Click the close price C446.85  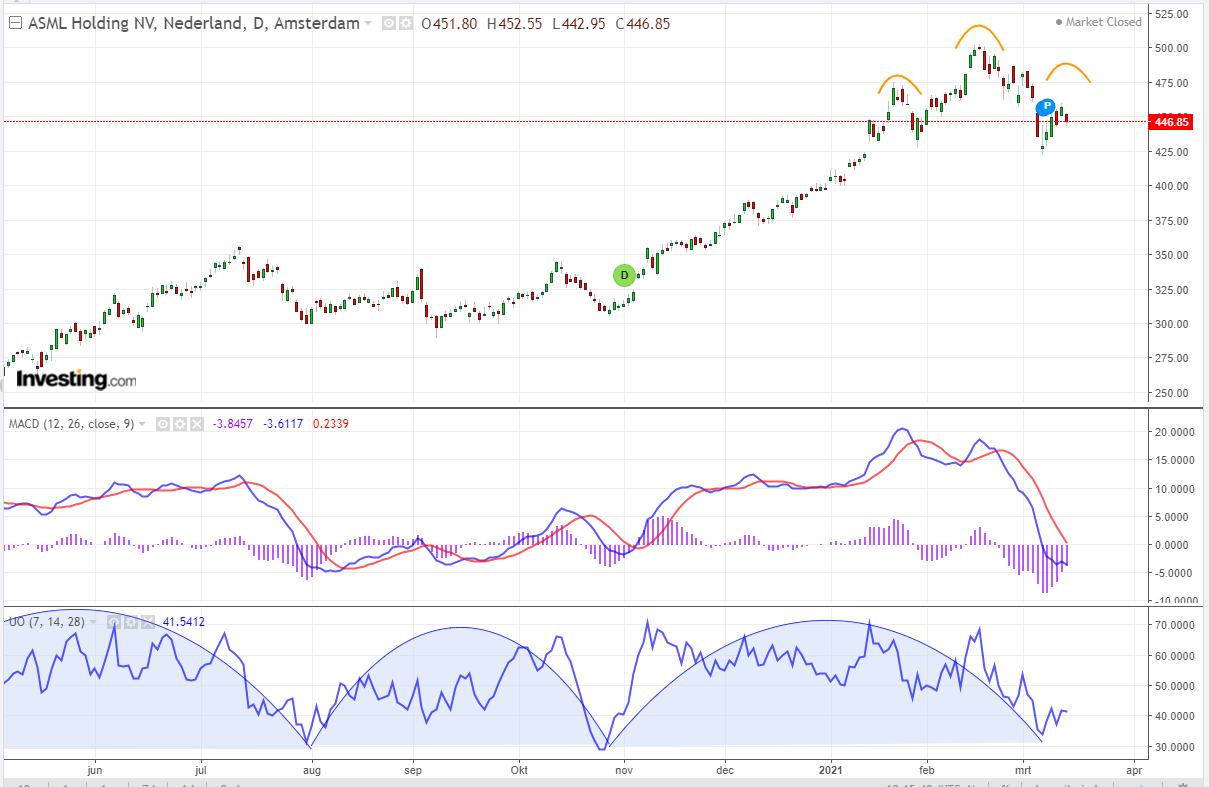tap(643, 23)
